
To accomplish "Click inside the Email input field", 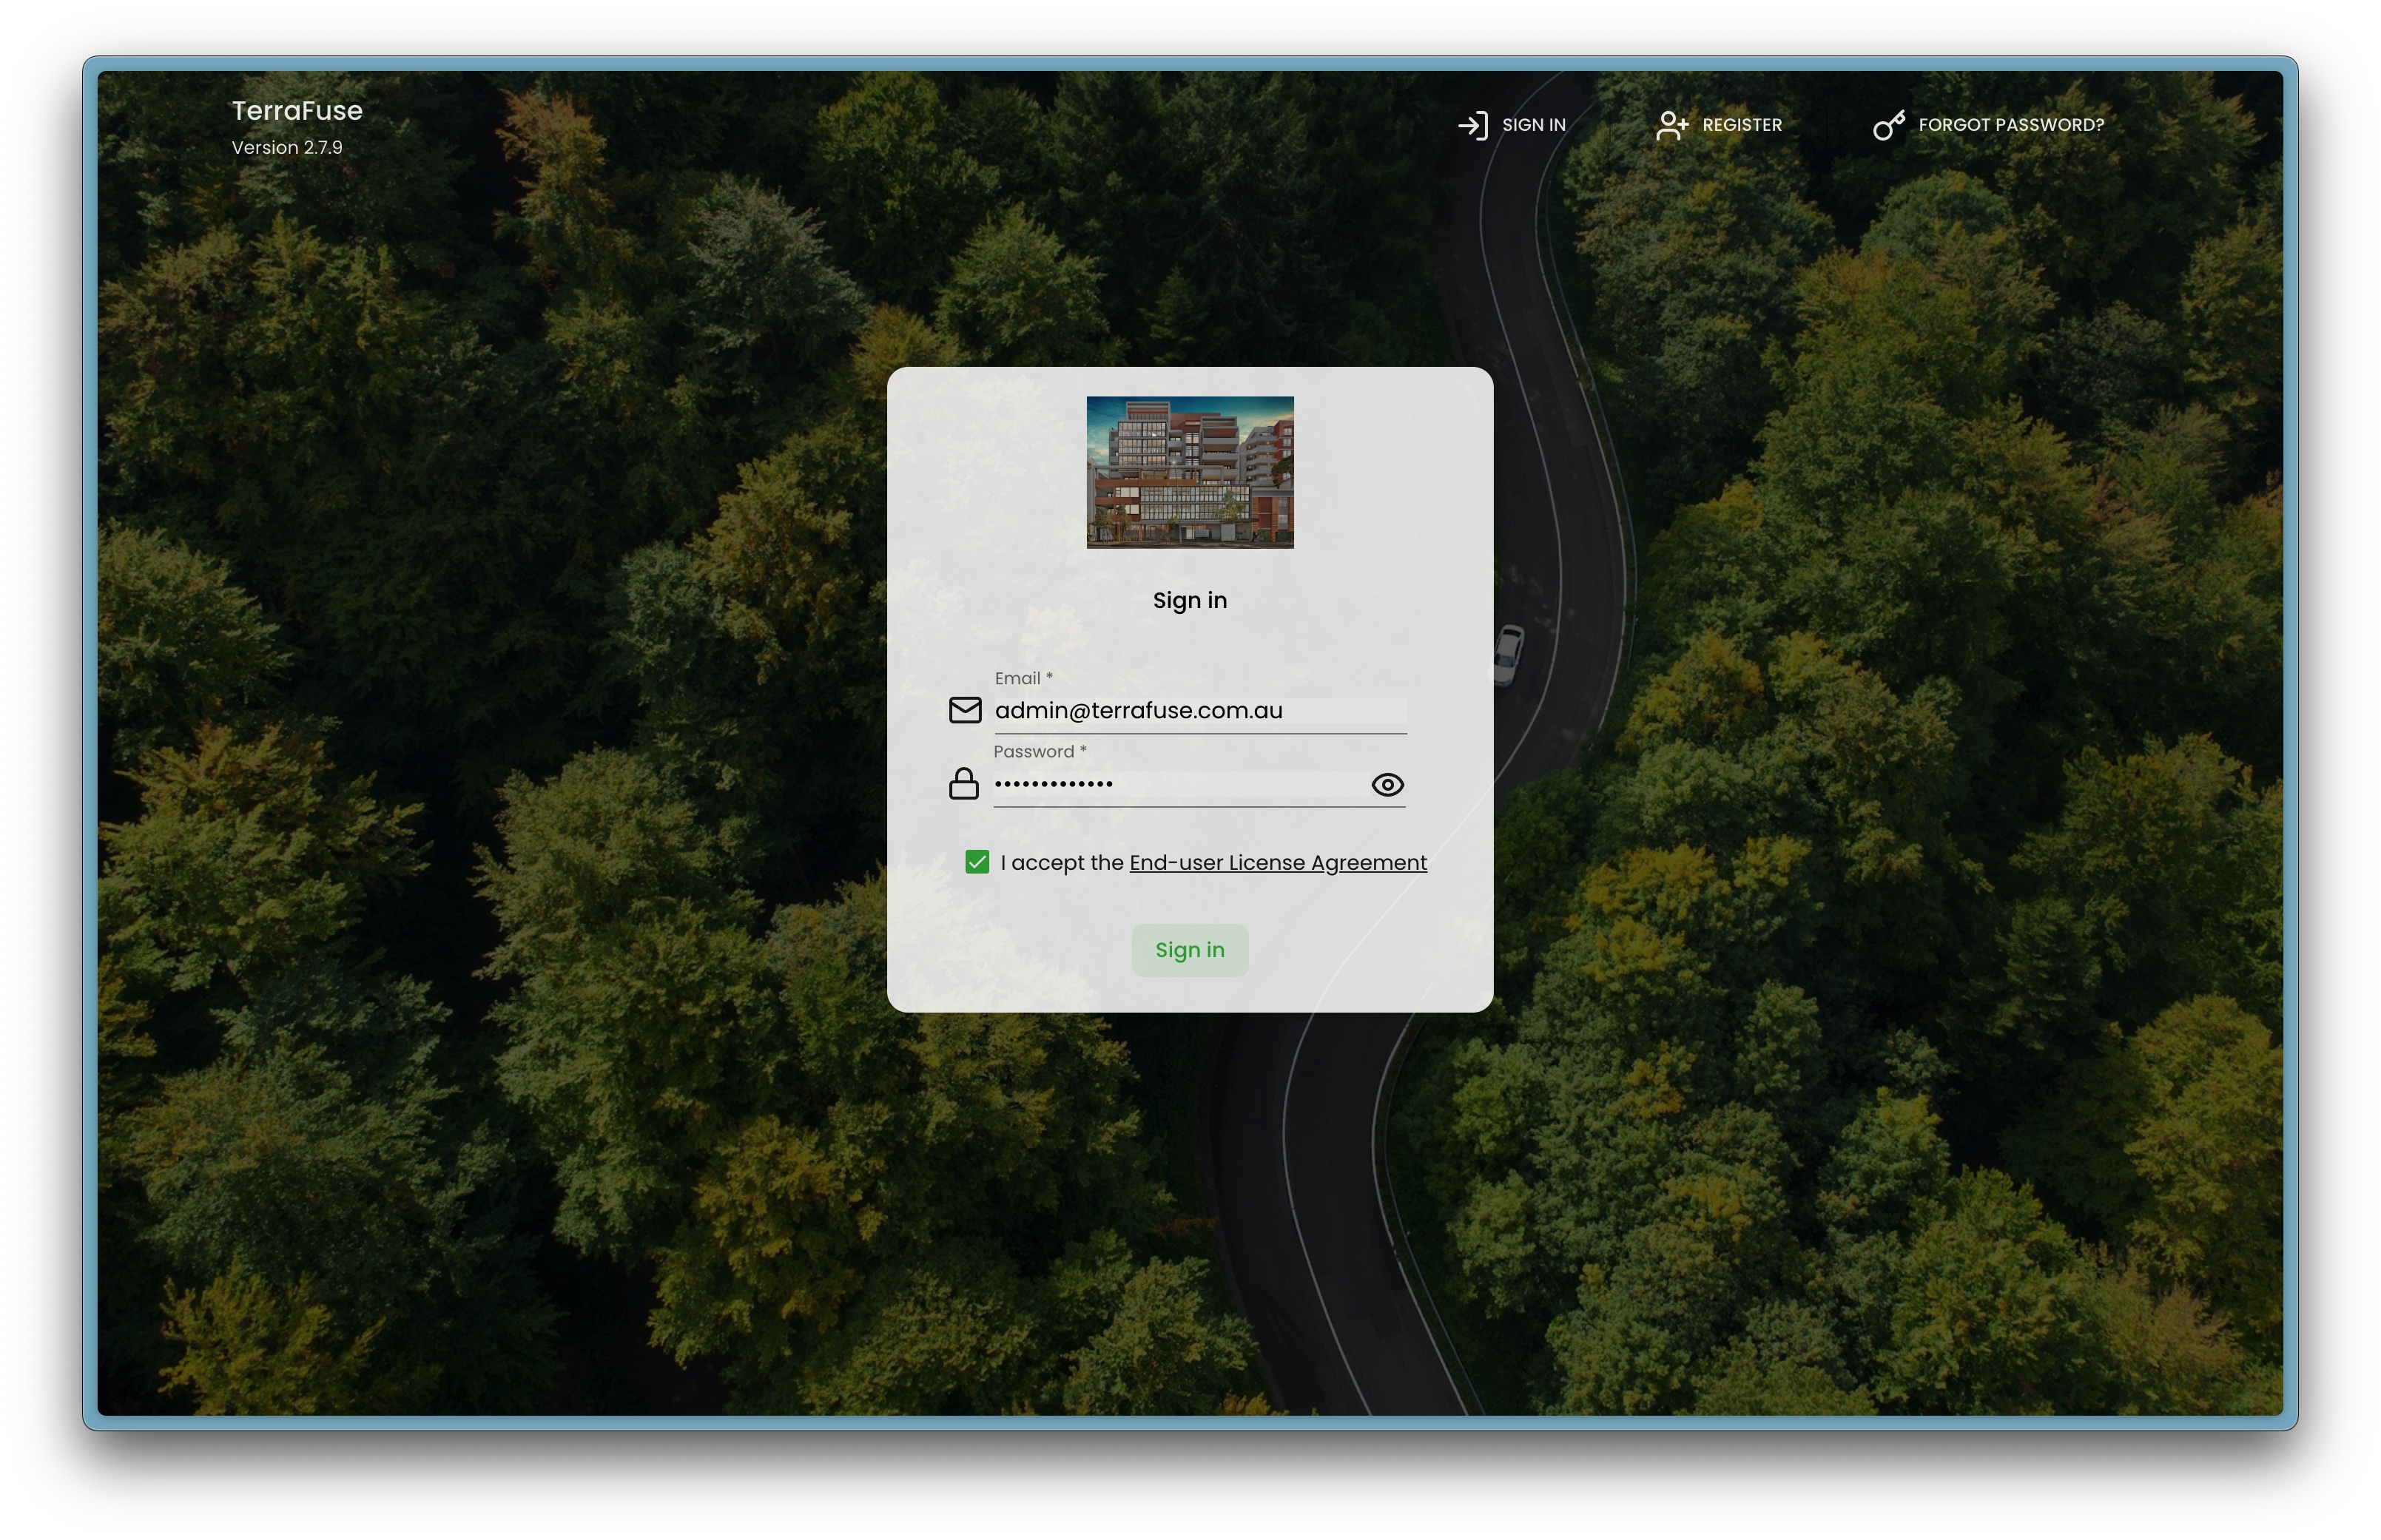I will (x=1180, y=710).
